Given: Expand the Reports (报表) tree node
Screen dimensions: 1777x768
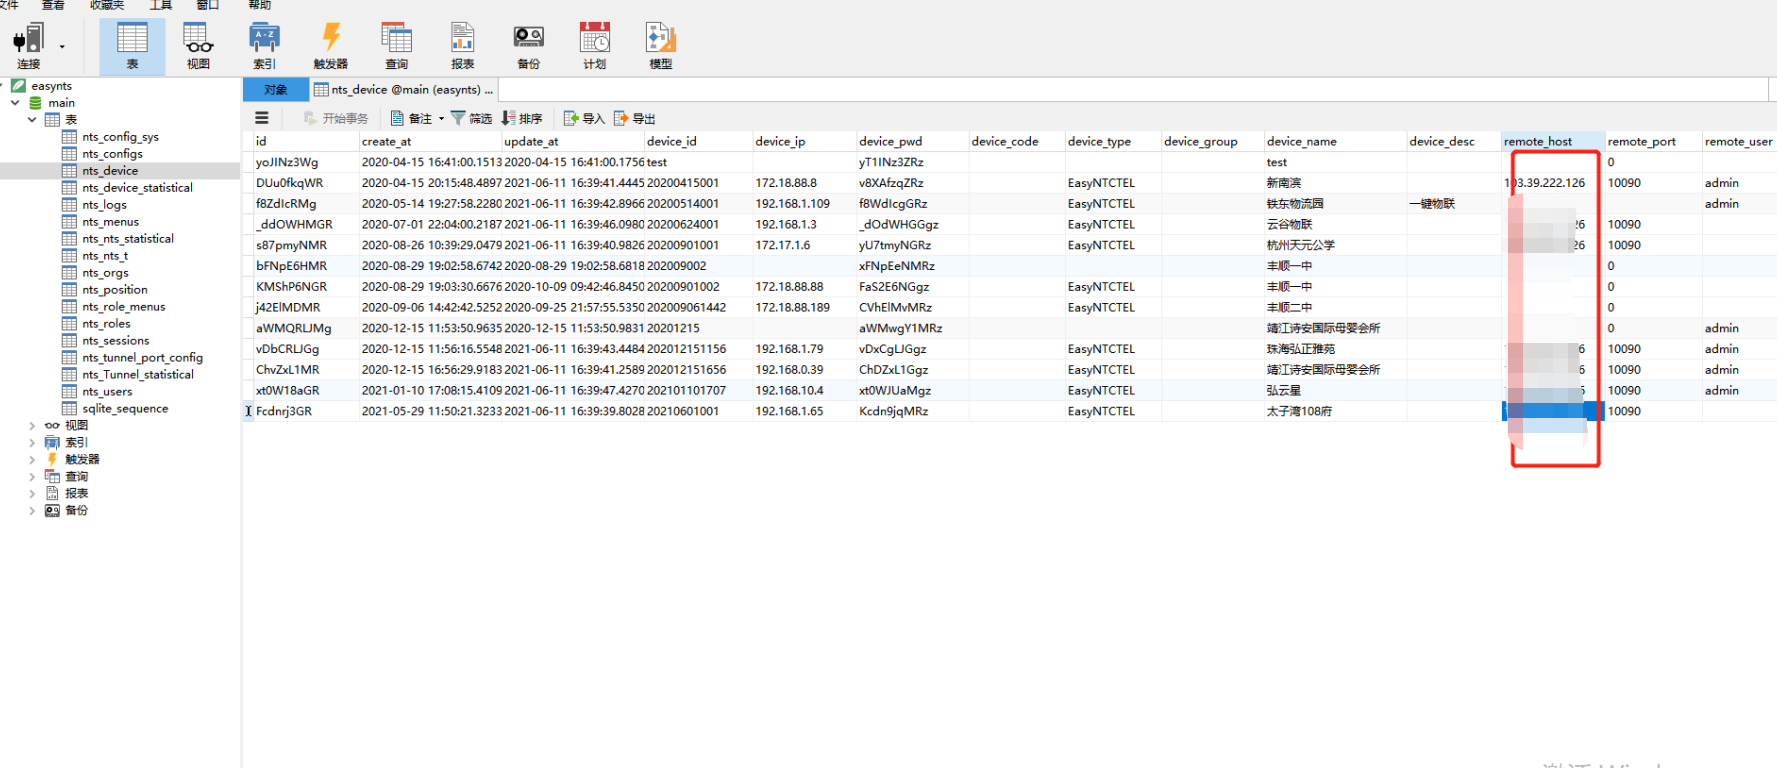Looking at the screenshot, I should pos(32,493).
